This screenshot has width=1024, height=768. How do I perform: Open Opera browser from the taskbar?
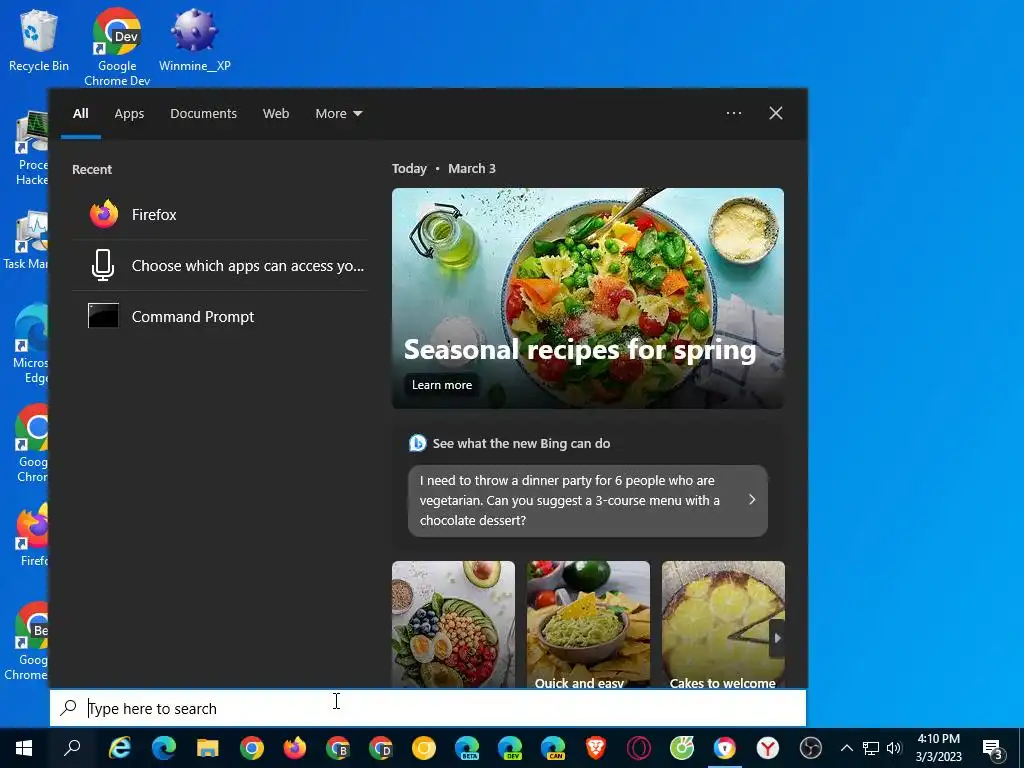[639, 748]
